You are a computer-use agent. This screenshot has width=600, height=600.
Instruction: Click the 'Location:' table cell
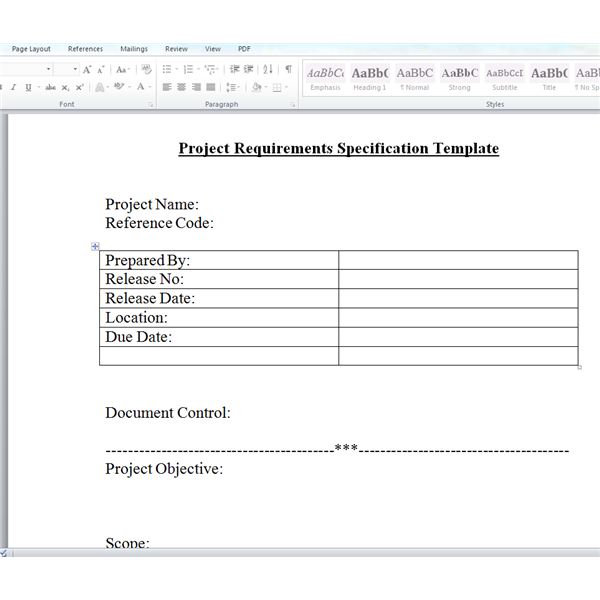[x=219, y=318]
